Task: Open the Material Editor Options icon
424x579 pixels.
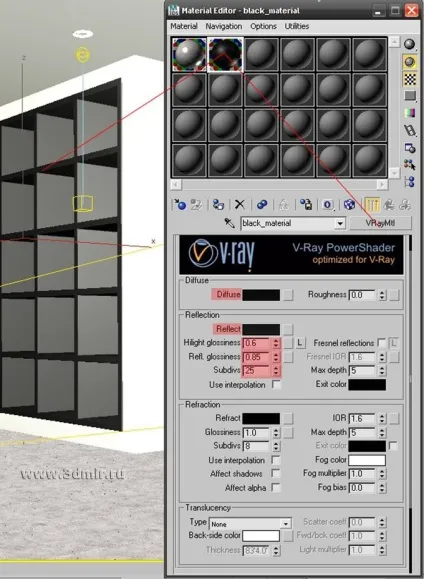Action: pyautogui.click(x=410, y=148)
